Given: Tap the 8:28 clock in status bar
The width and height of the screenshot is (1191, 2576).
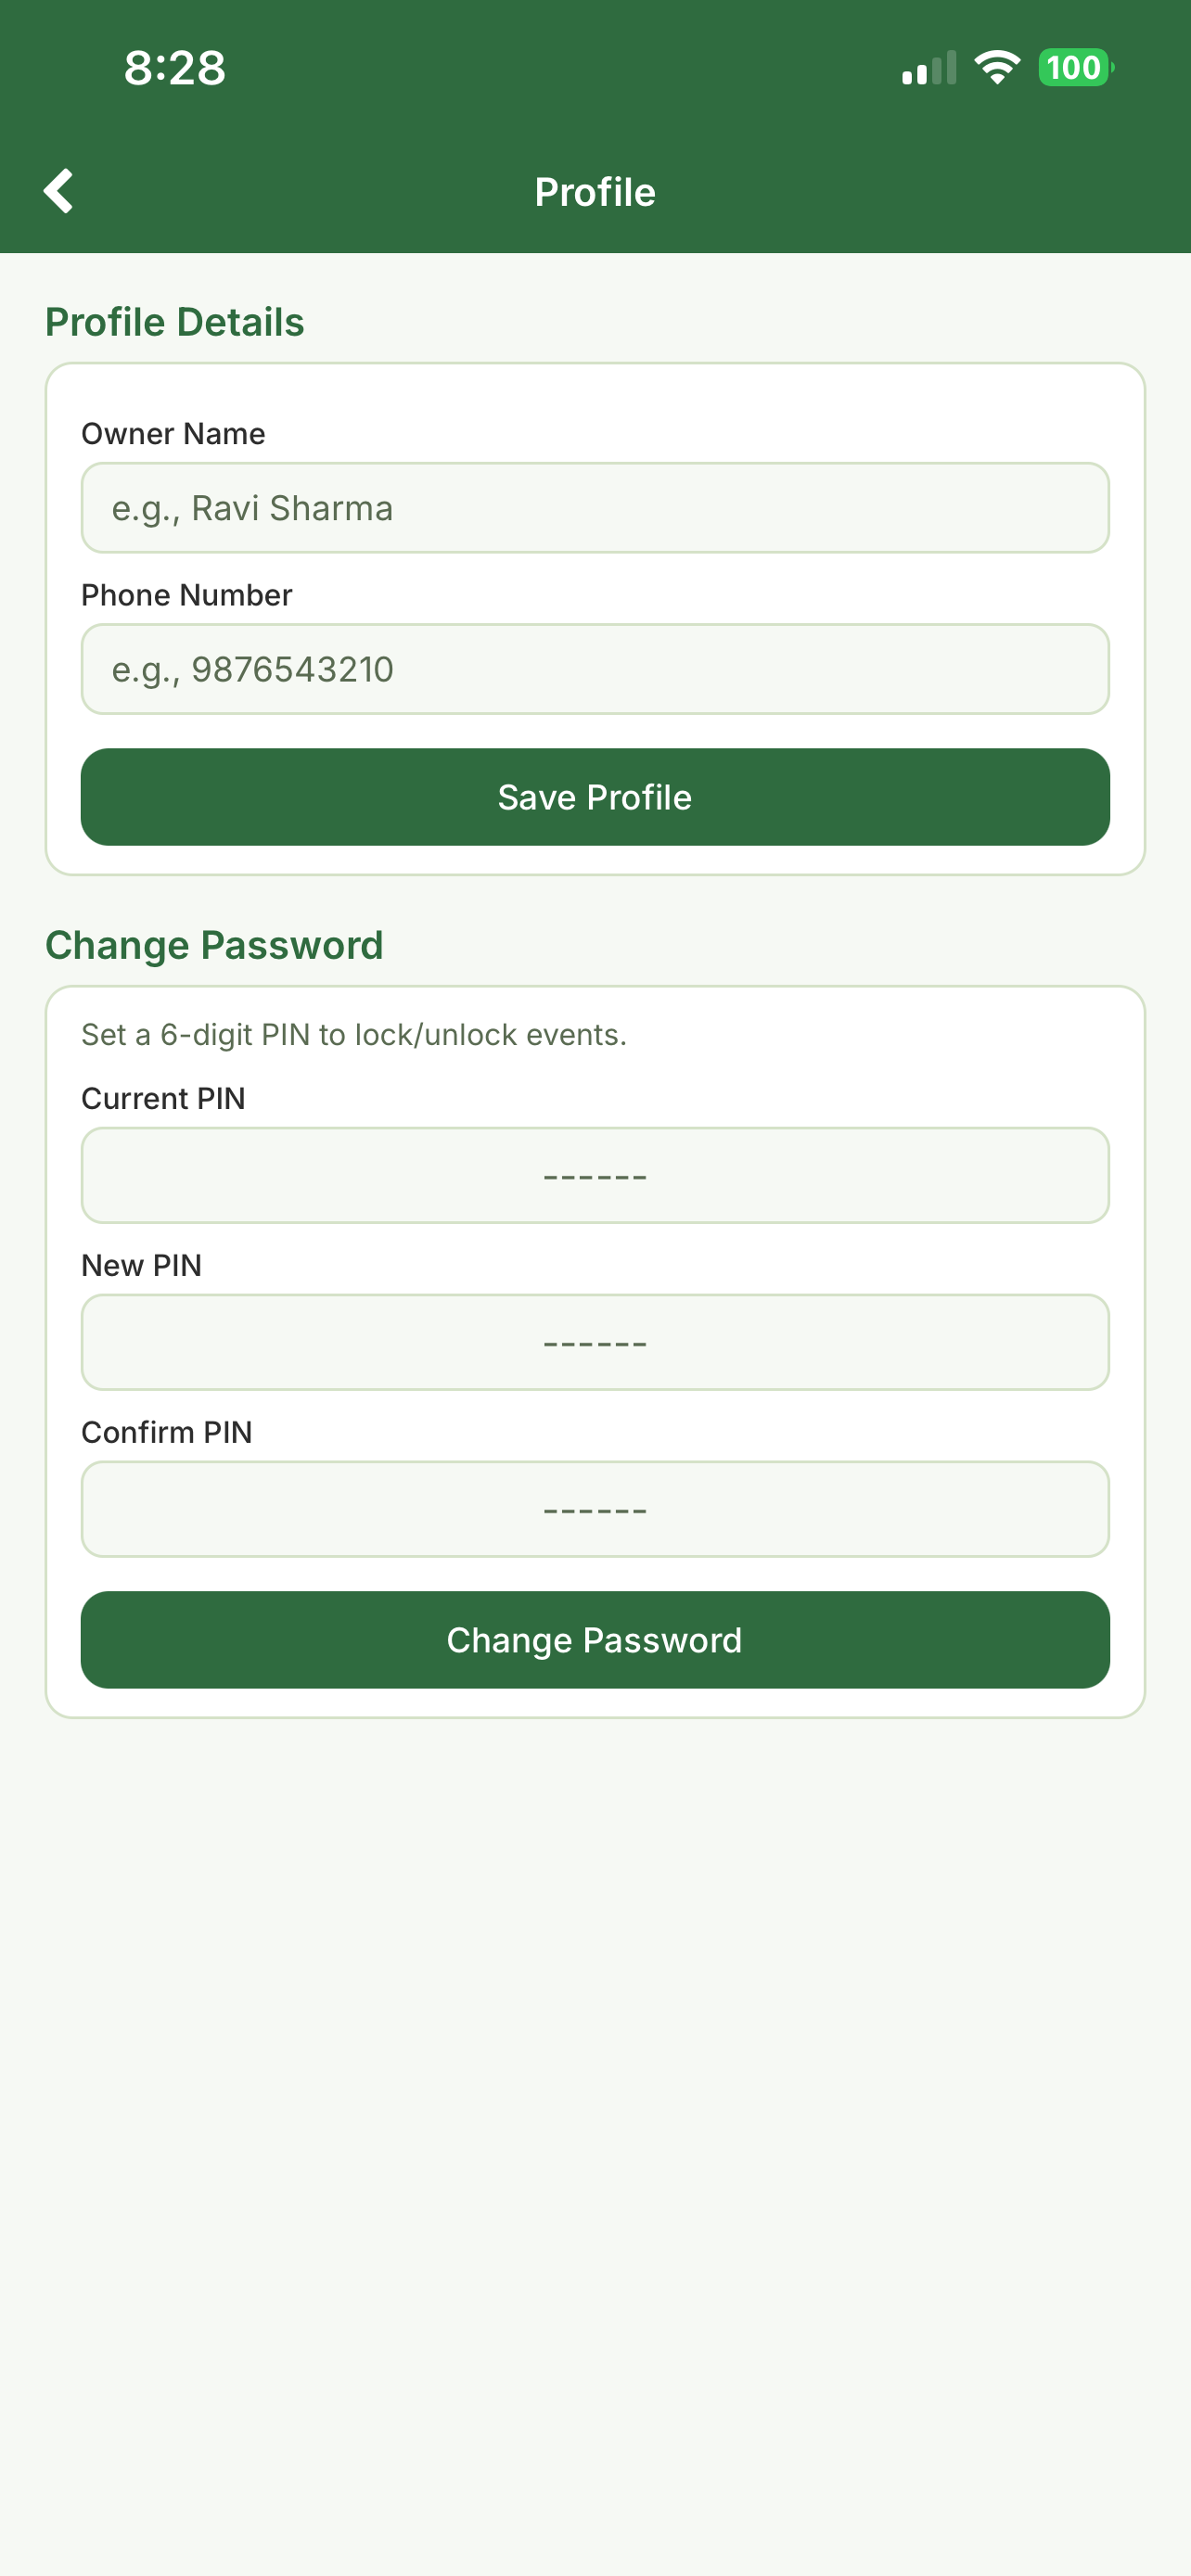Looking at the screenshot, I should [x=175, y=68].
